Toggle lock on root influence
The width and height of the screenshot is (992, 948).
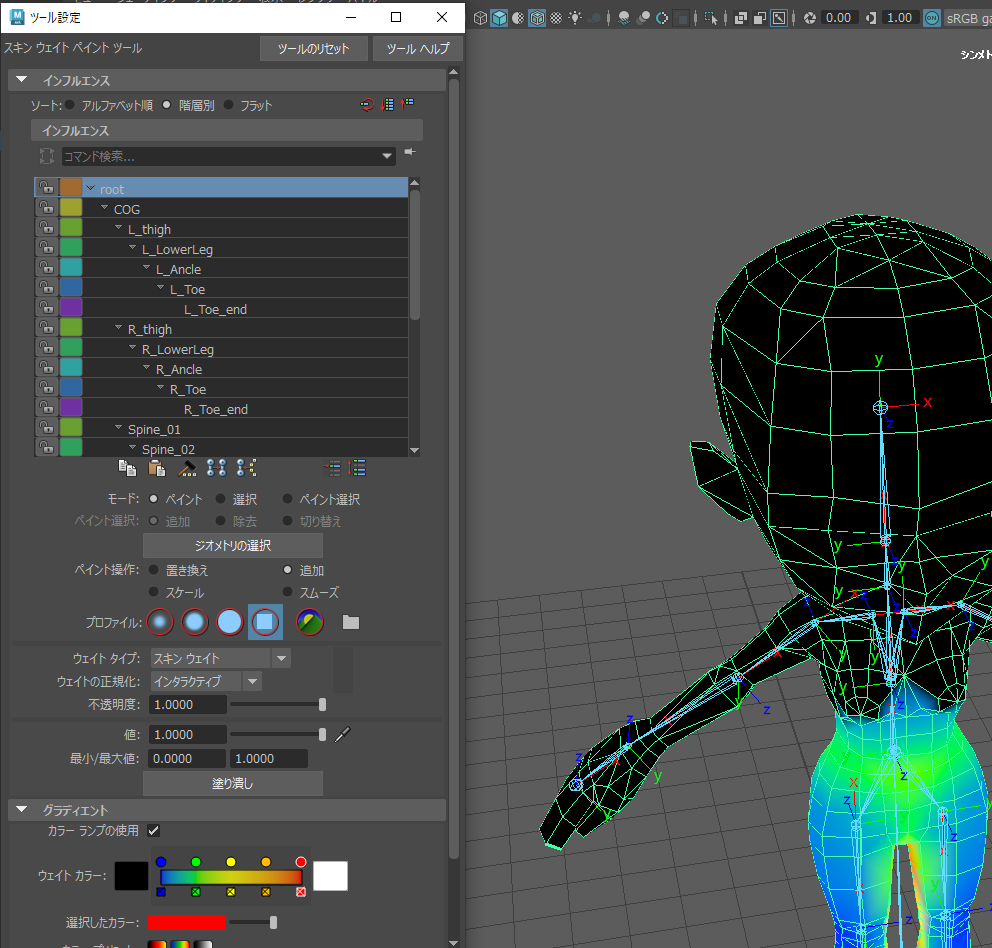click(x=46, y=187)
